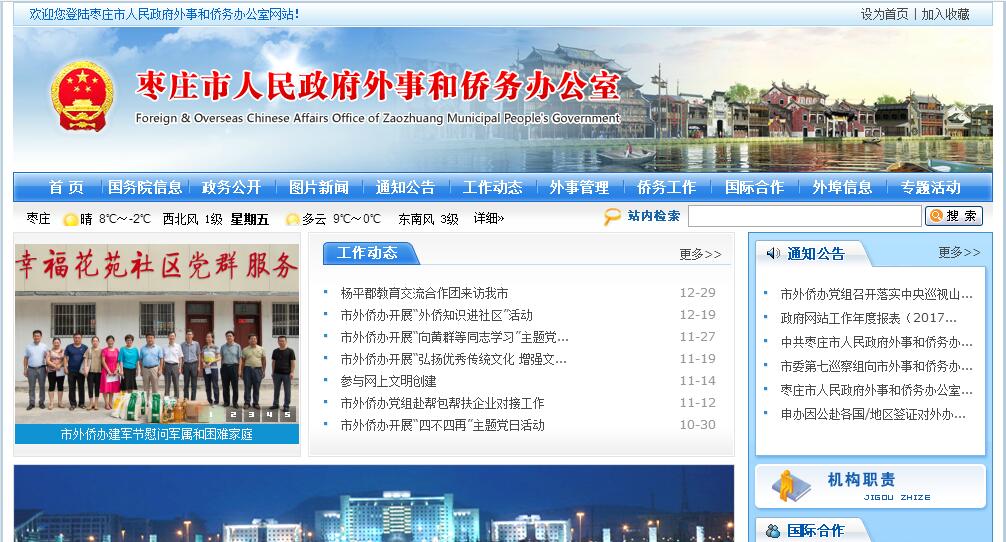This screenshot has width=1006, height=542.
Task: Click the magnifier icon beside 站内检索
Action: [x=612, y=217]
